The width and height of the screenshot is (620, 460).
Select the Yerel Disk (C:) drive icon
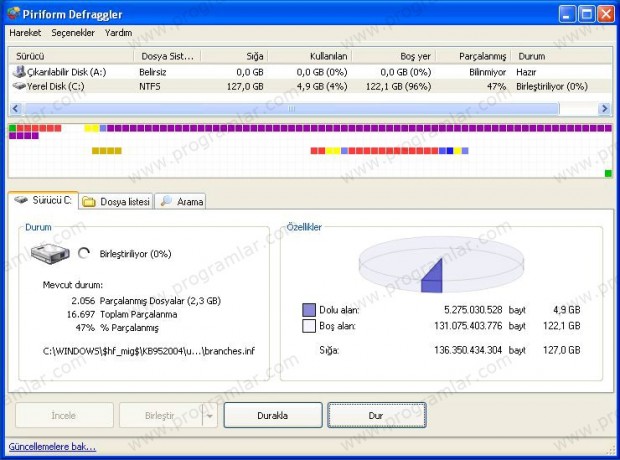tap(19, 86)
